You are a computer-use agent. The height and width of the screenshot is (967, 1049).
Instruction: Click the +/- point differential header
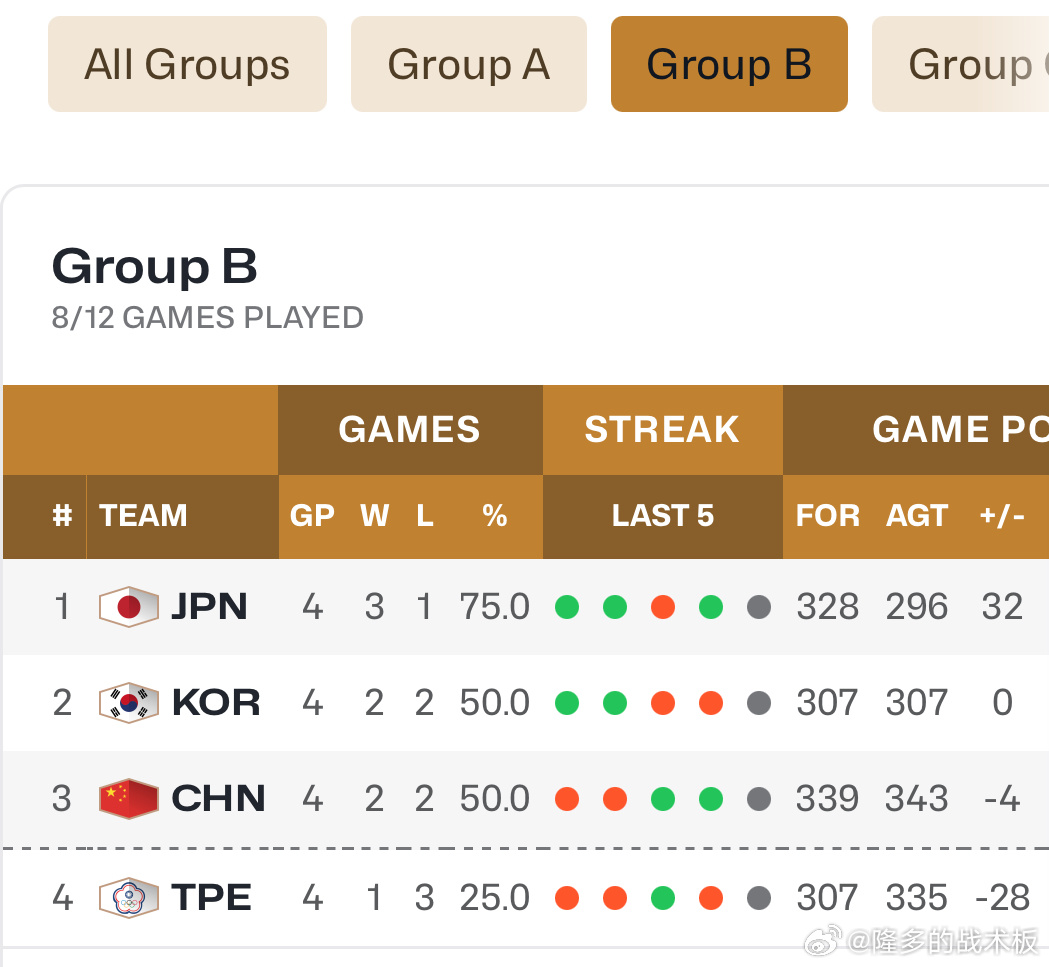(x=1002, y=516)
